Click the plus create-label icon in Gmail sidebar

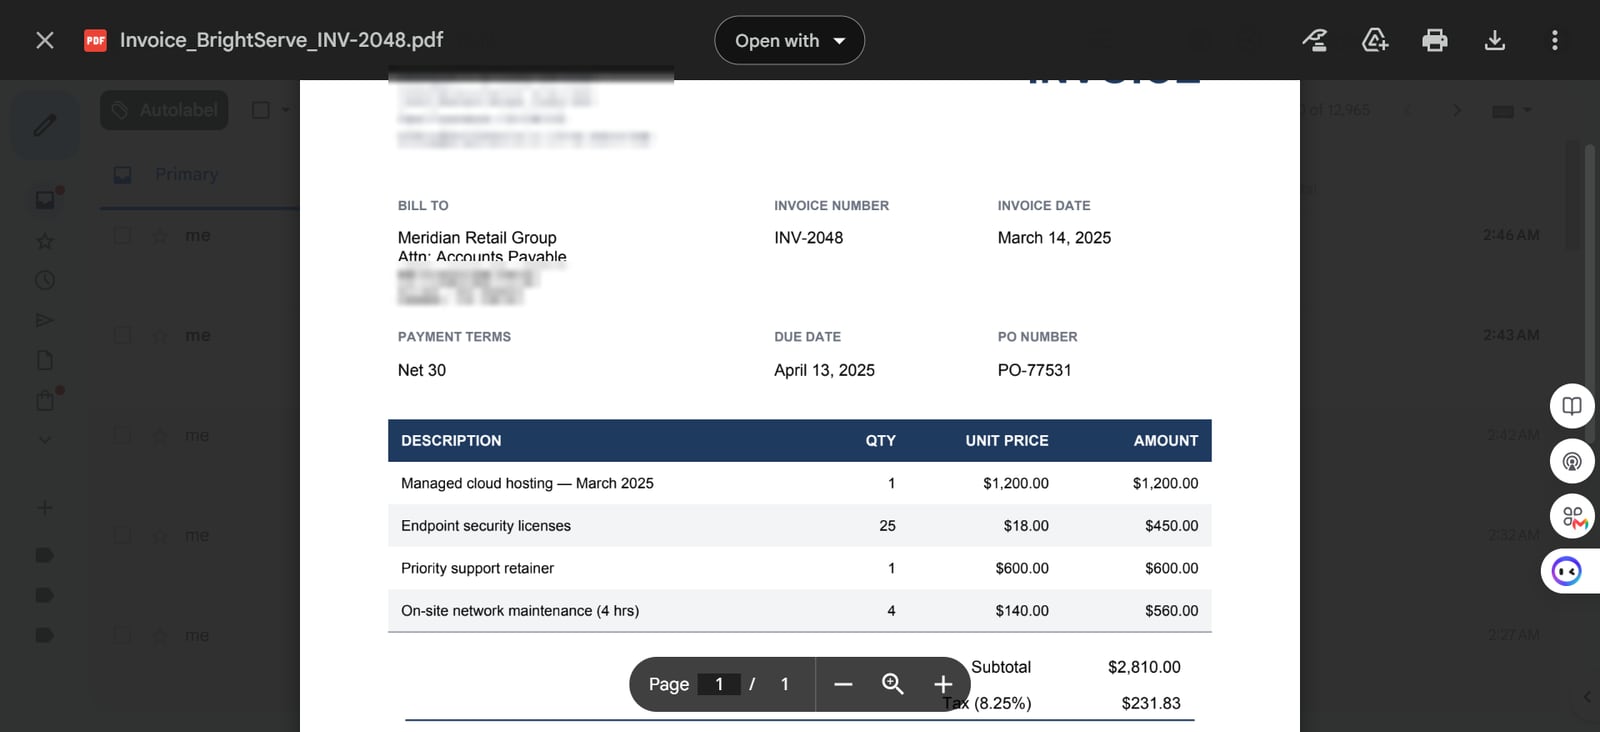coord(45,508)
